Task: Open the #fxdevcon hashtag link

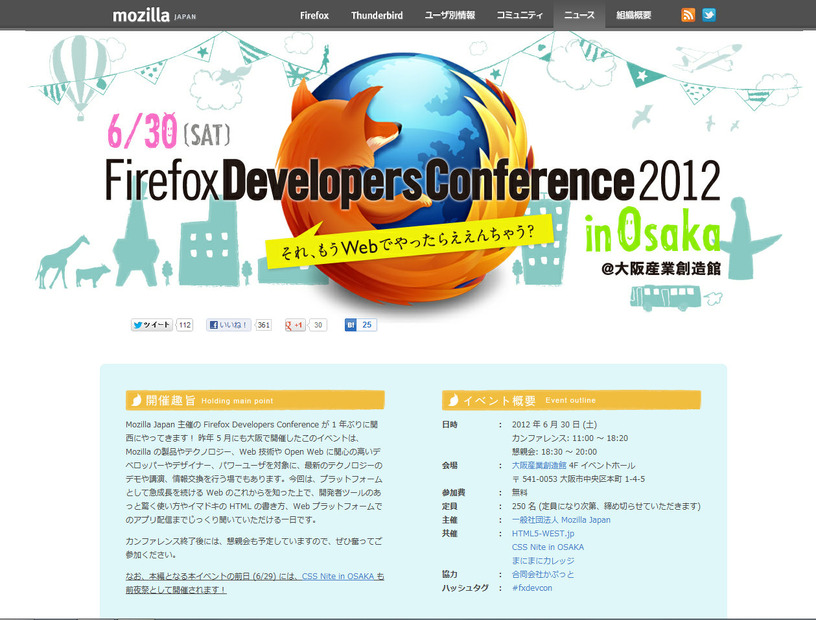Action: point(532,587)
